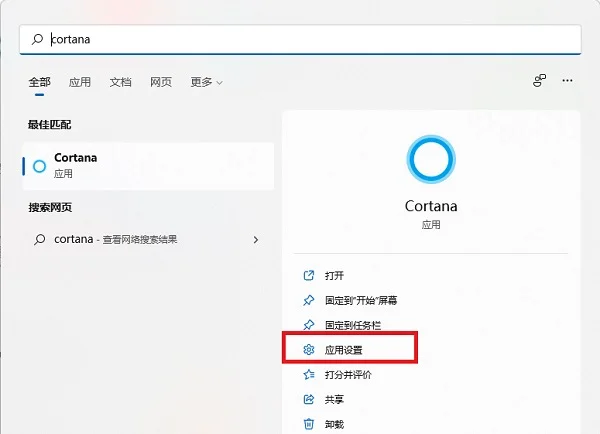Select the 全部 tab

pos(39,82)
